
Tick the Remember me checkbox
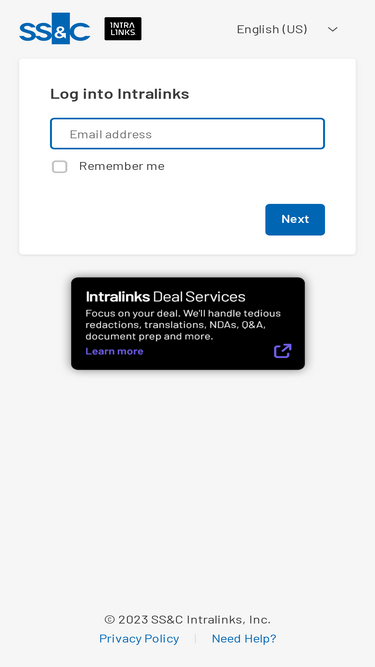60,167
